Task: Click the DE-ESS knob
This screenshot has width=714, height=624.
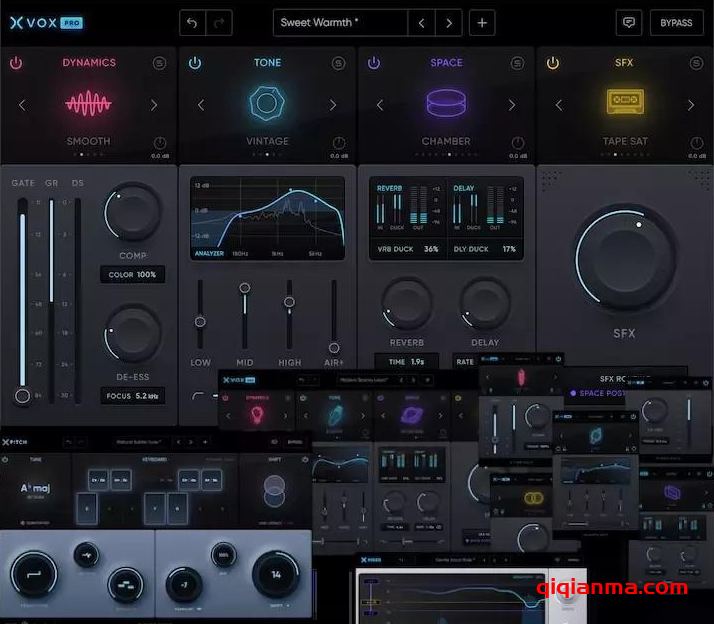Action: pos(133,334)
